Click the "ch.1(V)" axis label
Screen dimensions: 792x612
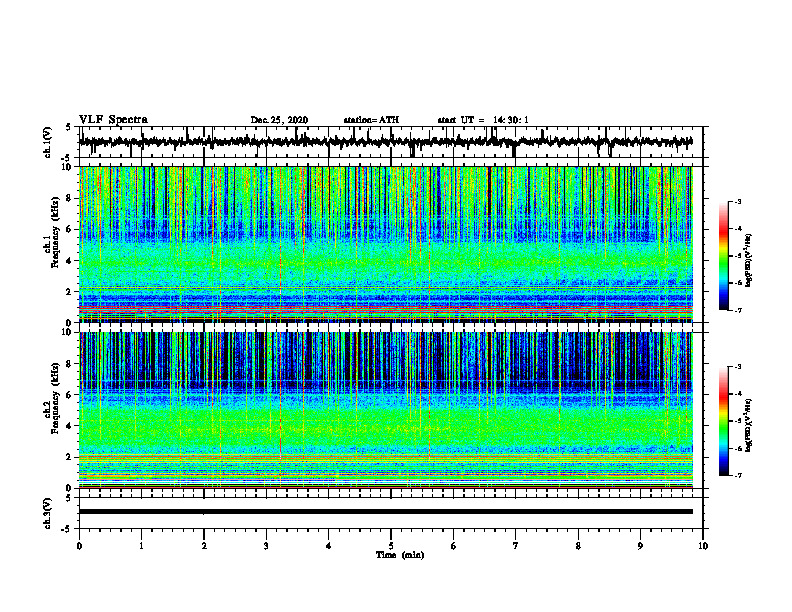click(48, 142)
